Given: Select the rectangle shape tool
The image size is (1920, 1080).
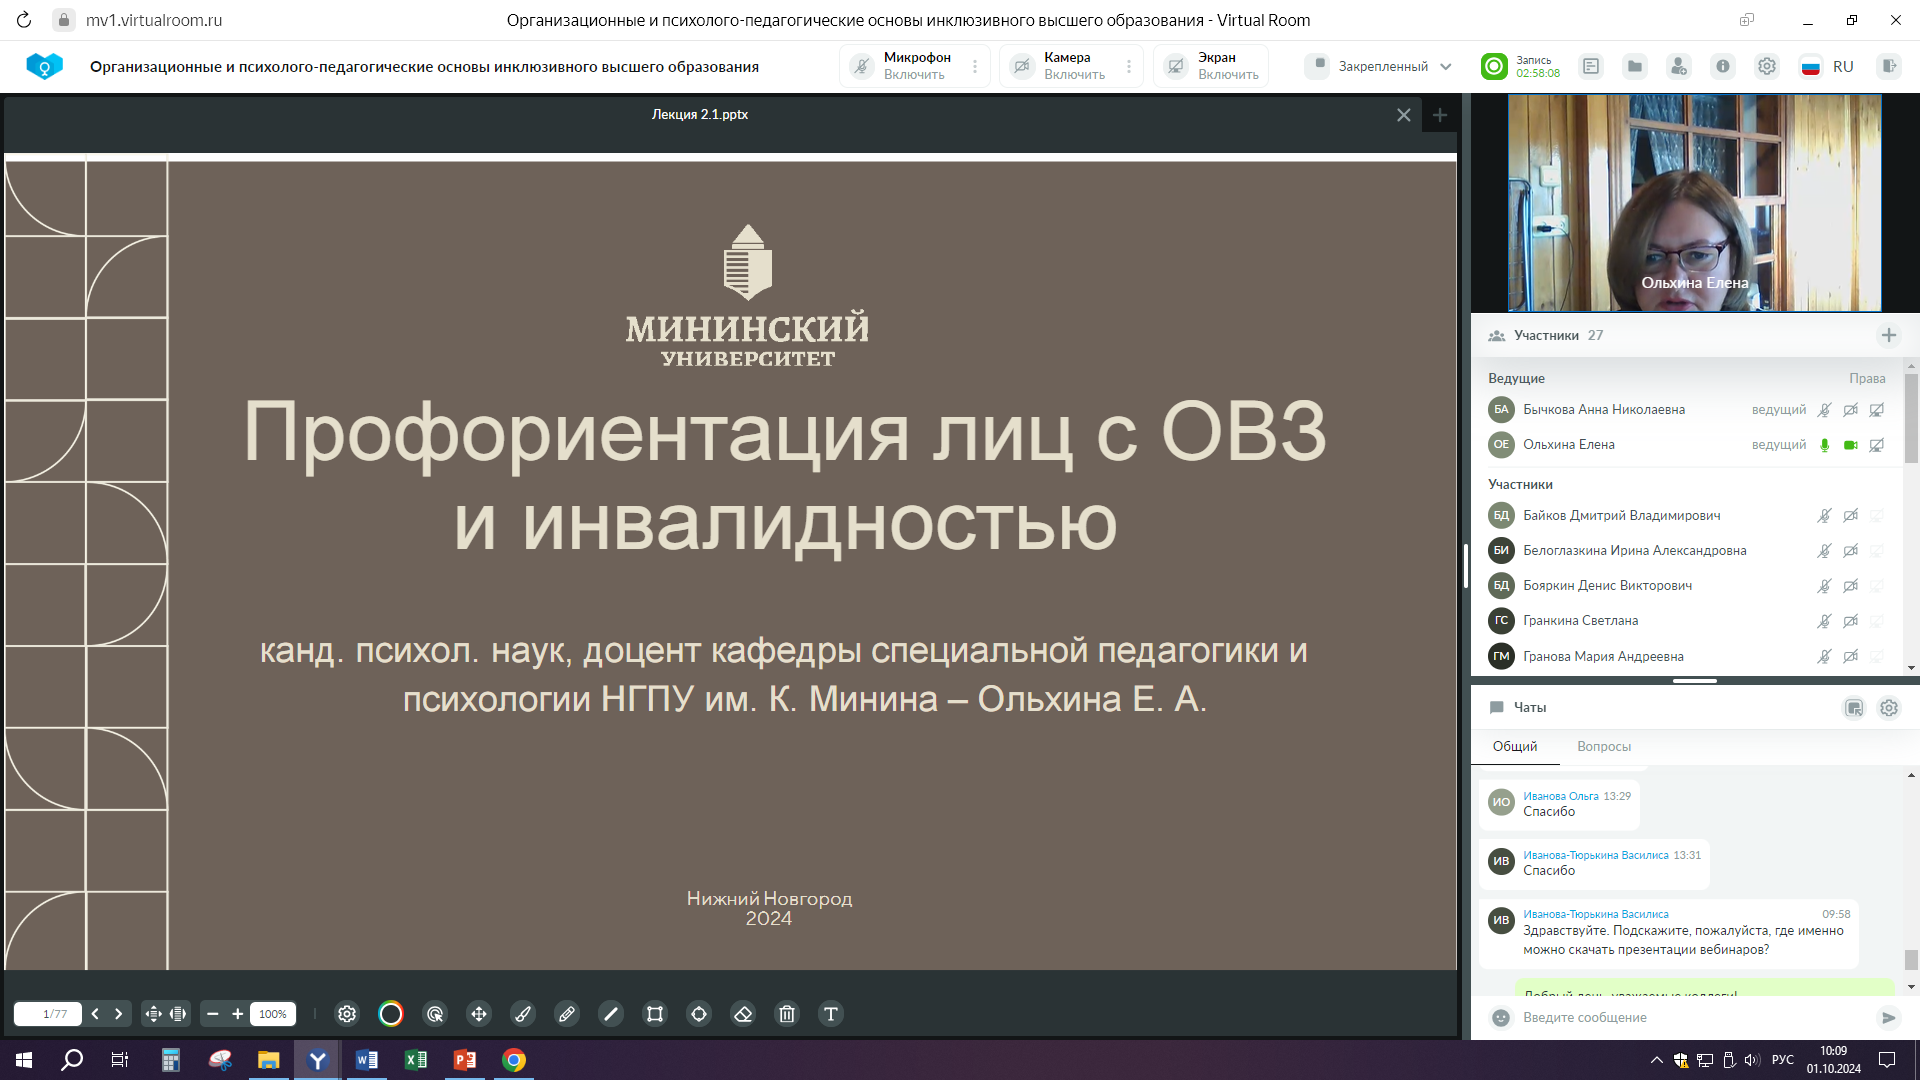Looking at the screenshot, I should (x=655, y=1014).
